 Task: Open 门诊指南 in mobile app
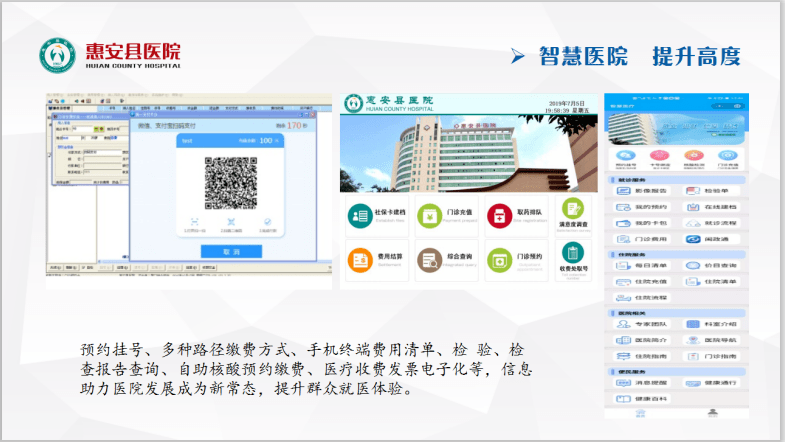(x=711, y=356)
